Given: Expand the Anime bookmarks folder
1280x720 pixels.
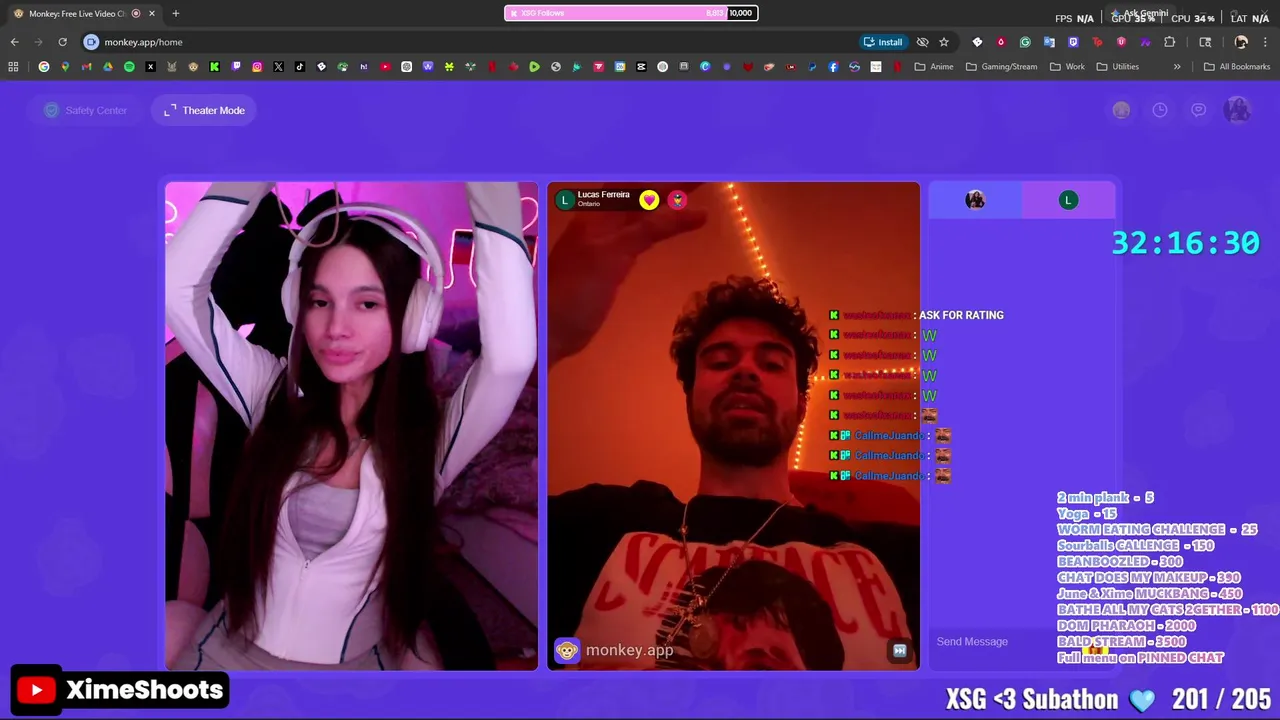Looking at the screenshot, I should [934, 67].
